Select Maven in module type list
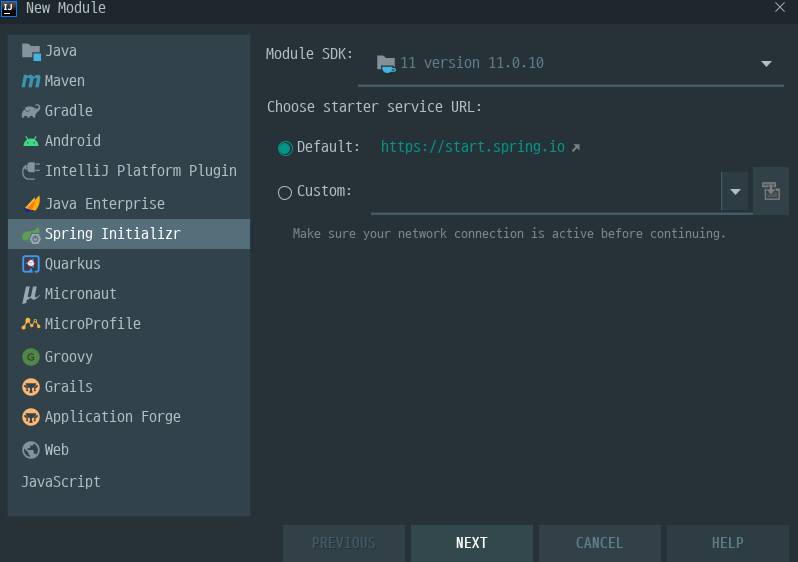Viewport: 798px width, 562px height. 129,81
